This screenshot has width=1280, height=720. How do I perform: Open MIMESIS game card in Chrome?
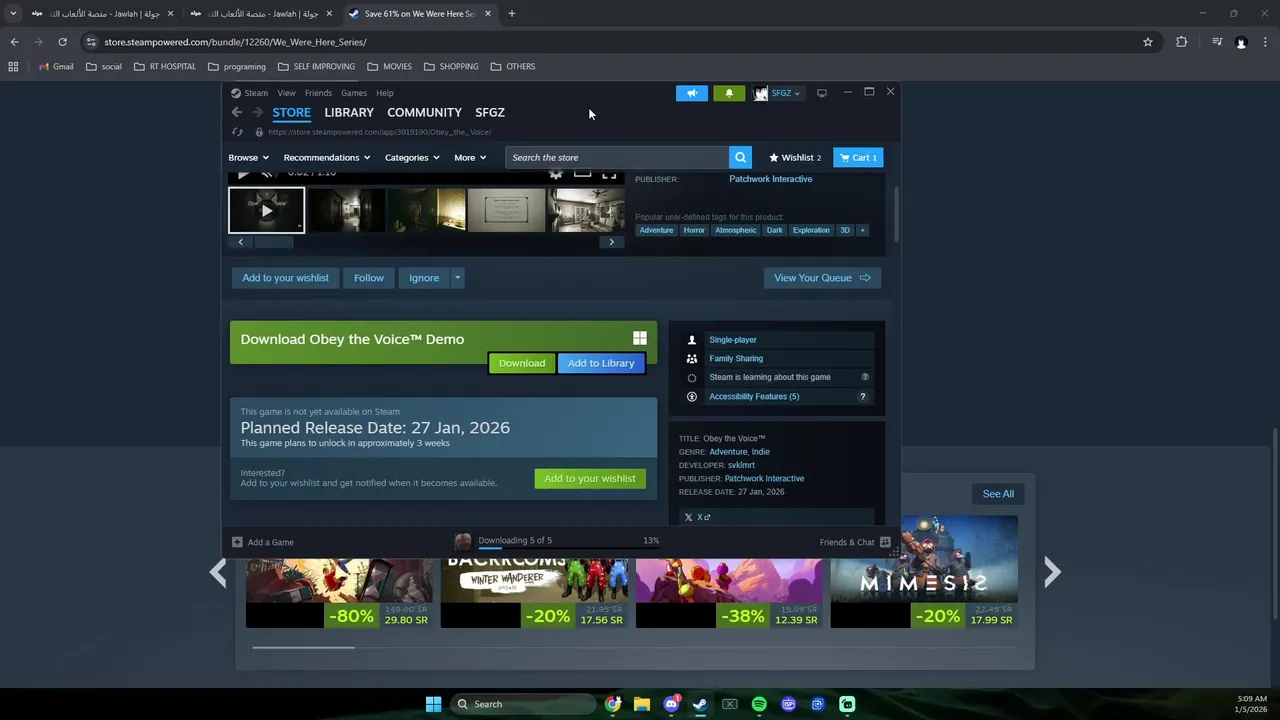pyautogui.click(x=924, y=572)
